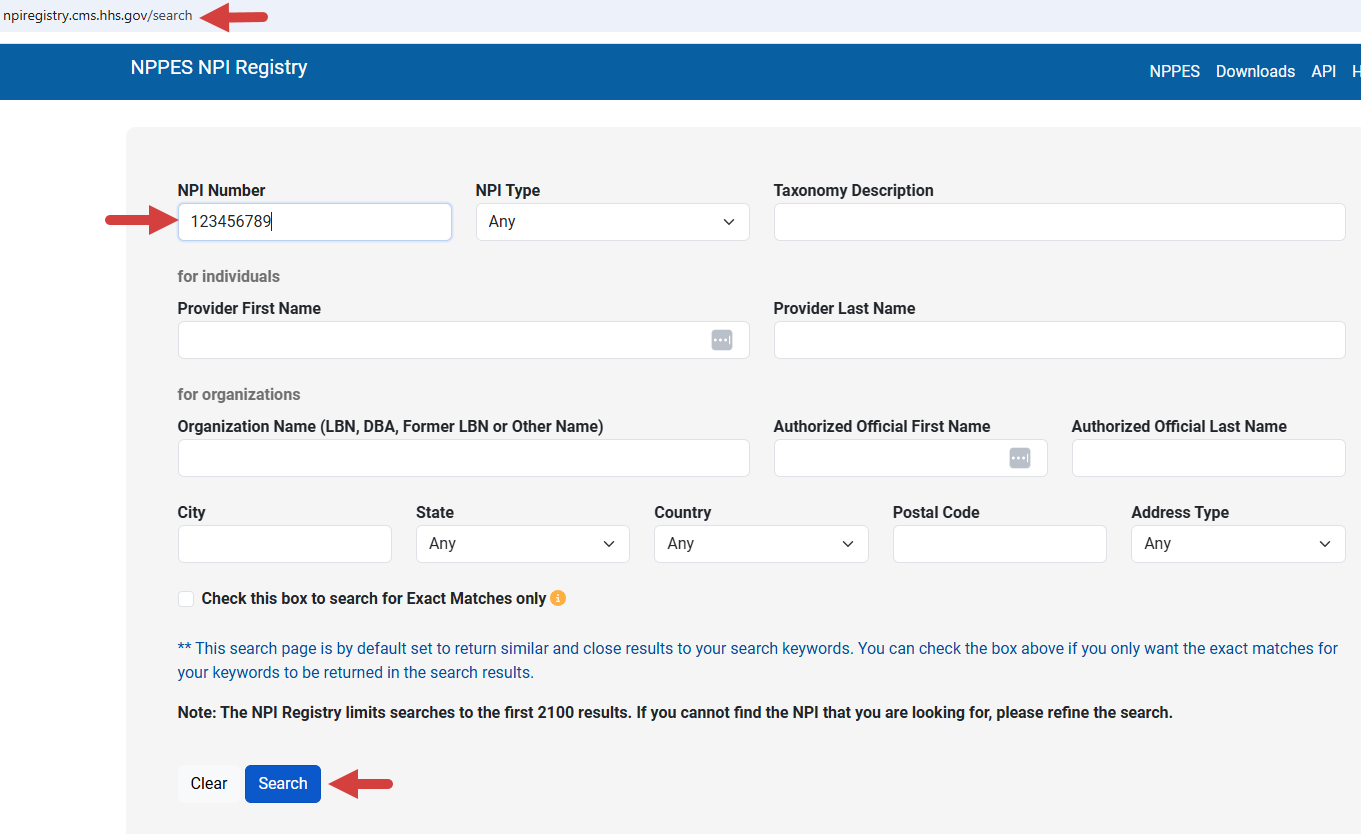Click the Search button
This screenshot has height=834, width=1361.
(x=283, y=783)
